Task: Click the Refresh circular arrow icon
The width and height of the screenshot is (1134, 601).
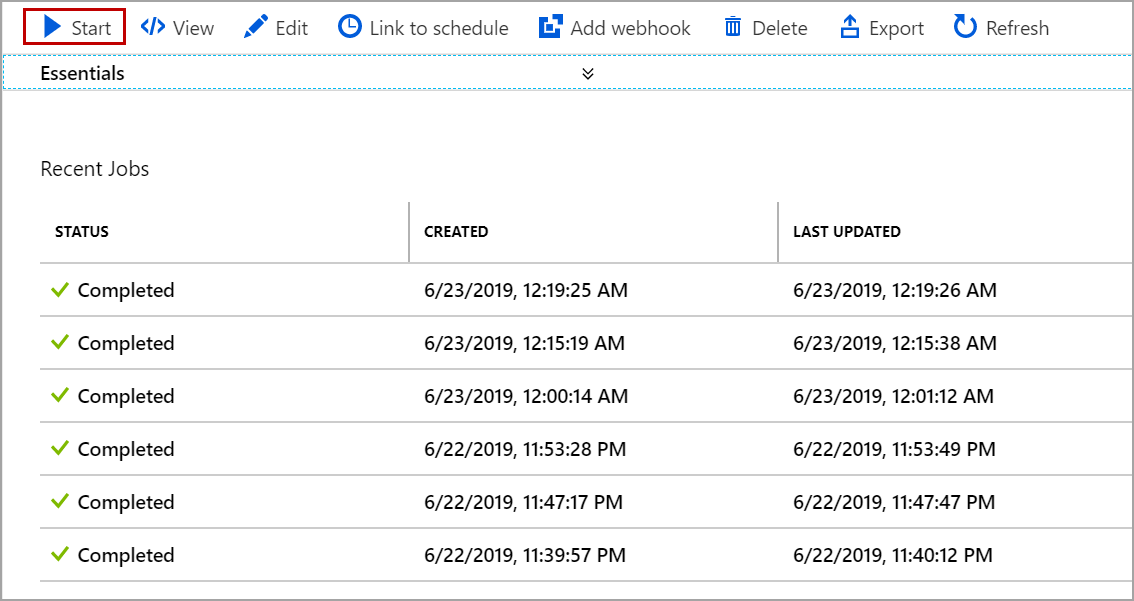Action: point(965,27)
